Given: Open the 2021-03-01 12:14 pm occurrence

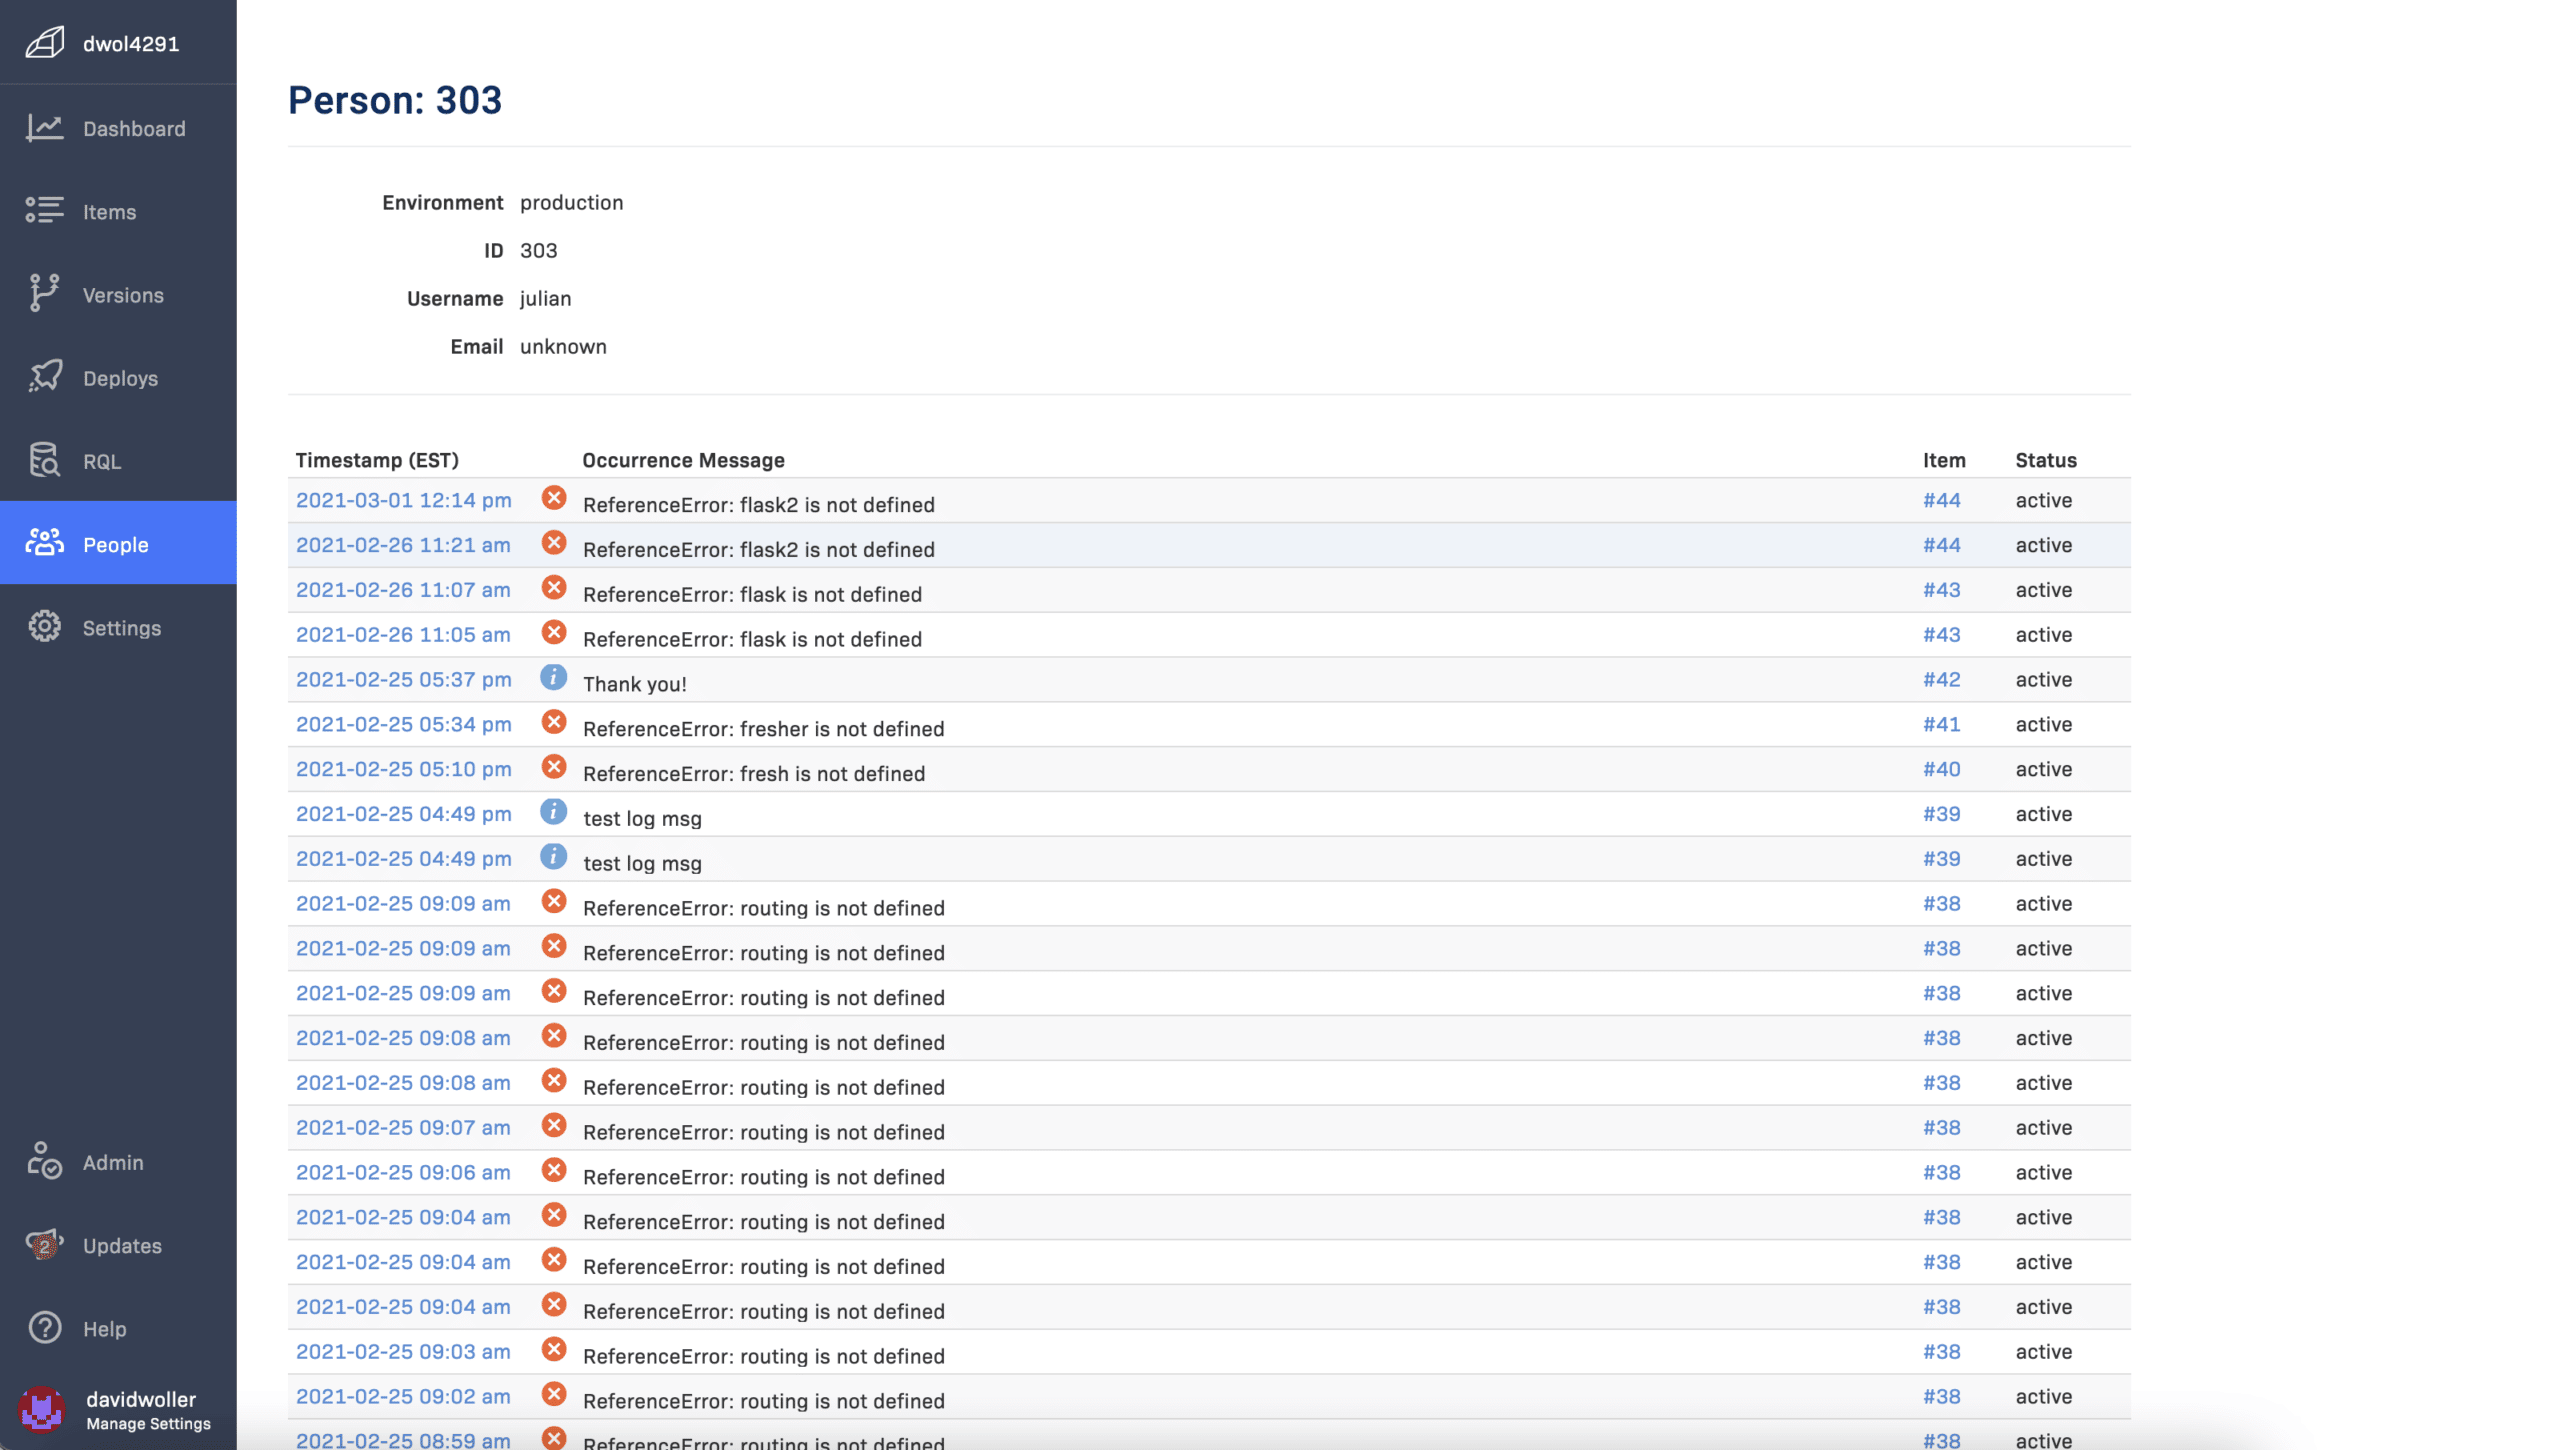Looking at the screenshot, I should [x=403, y=500].
